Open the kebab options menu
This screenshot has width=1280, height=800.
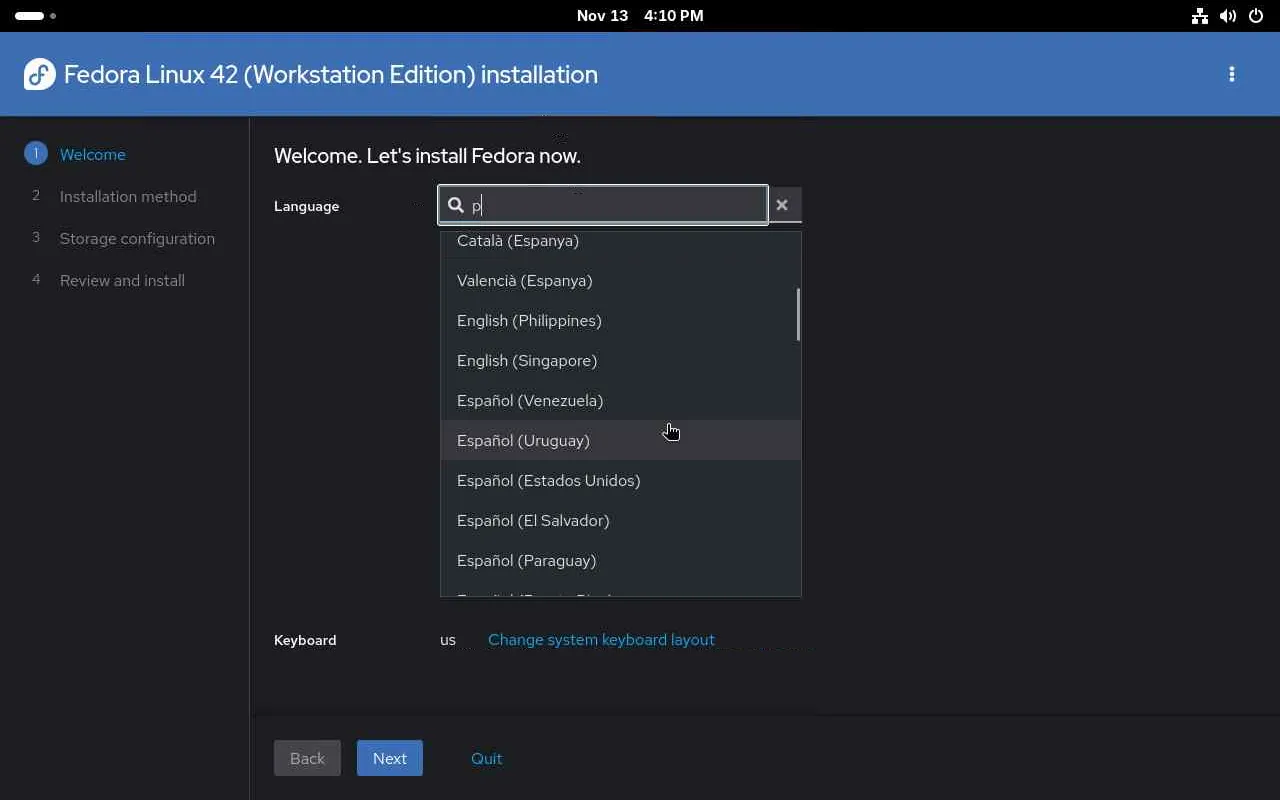[x=1231, y=75]
